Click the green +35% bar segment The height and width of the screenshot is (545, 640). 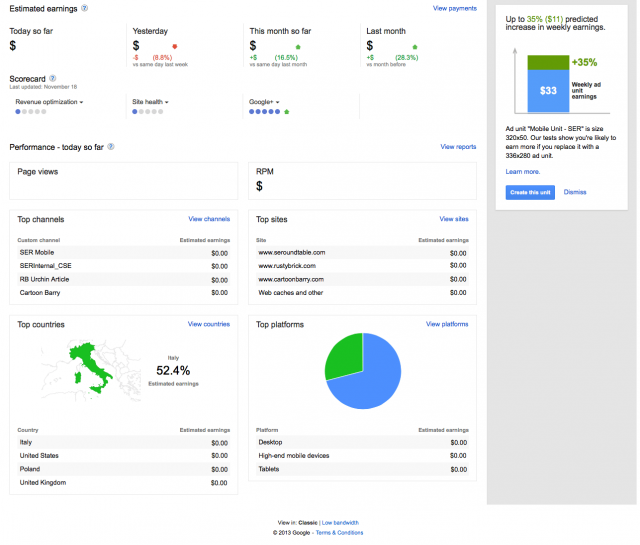548,62
